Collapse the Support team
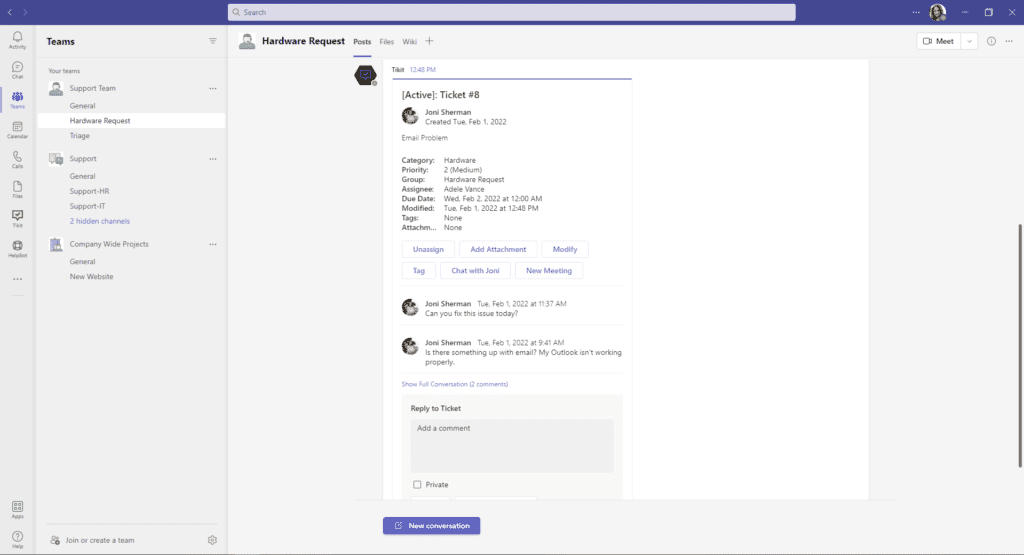 click(83, 159)
